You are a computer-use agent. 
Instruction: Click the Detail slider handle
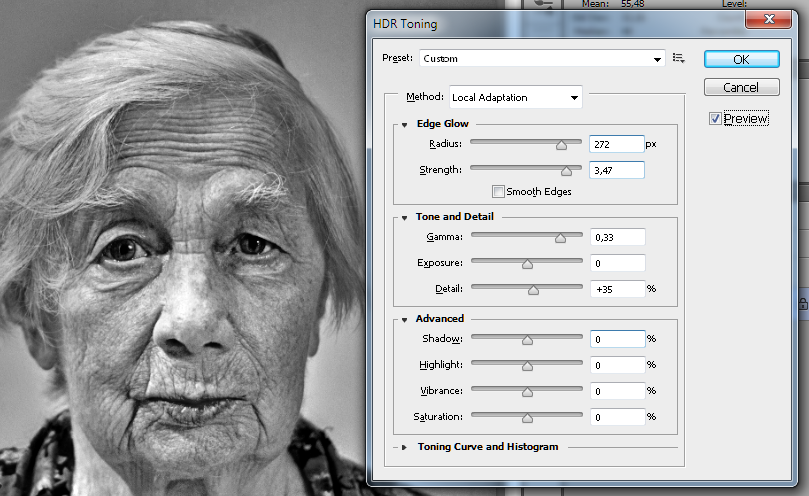point(533,290)
